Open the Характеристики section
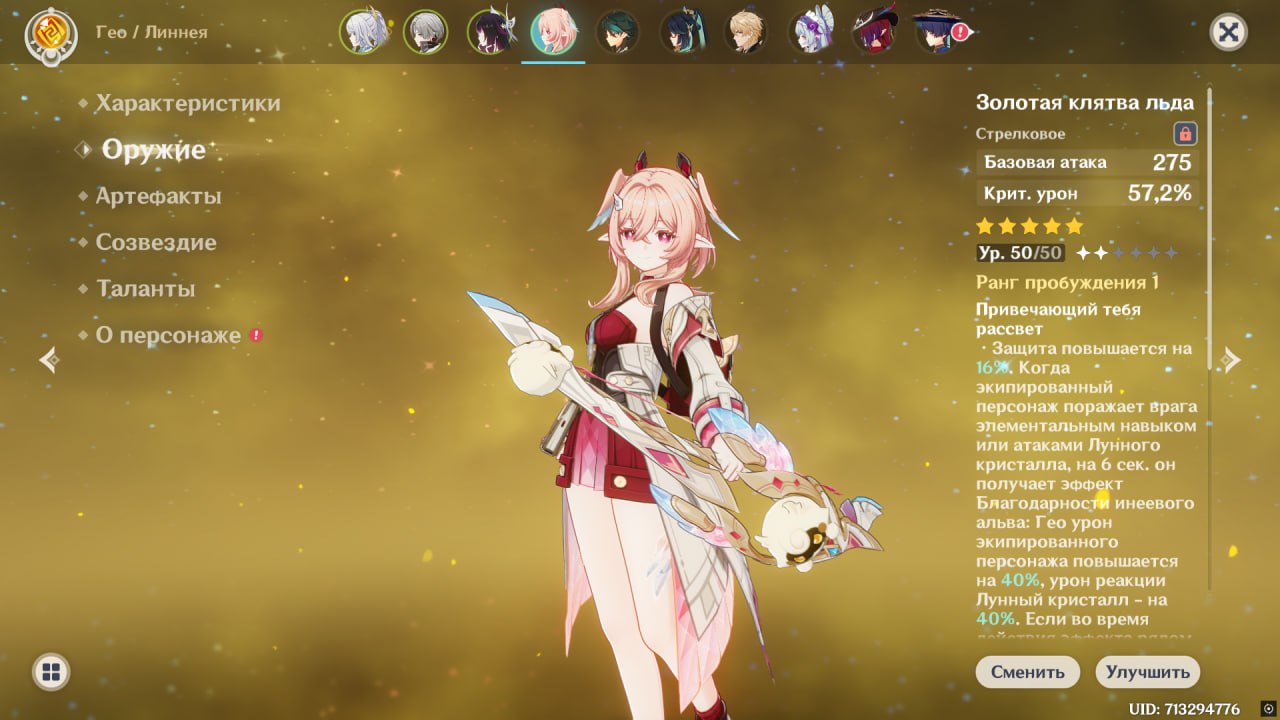This screenshot has height=720, width=1280. 187,103
